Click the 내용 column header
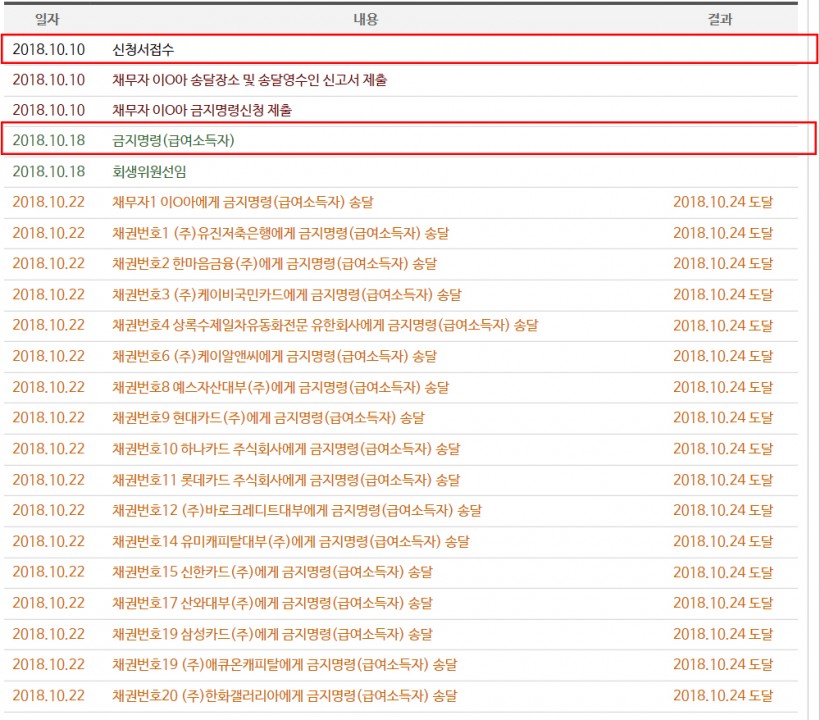The image size is (820, 720). tap(366, 19)
